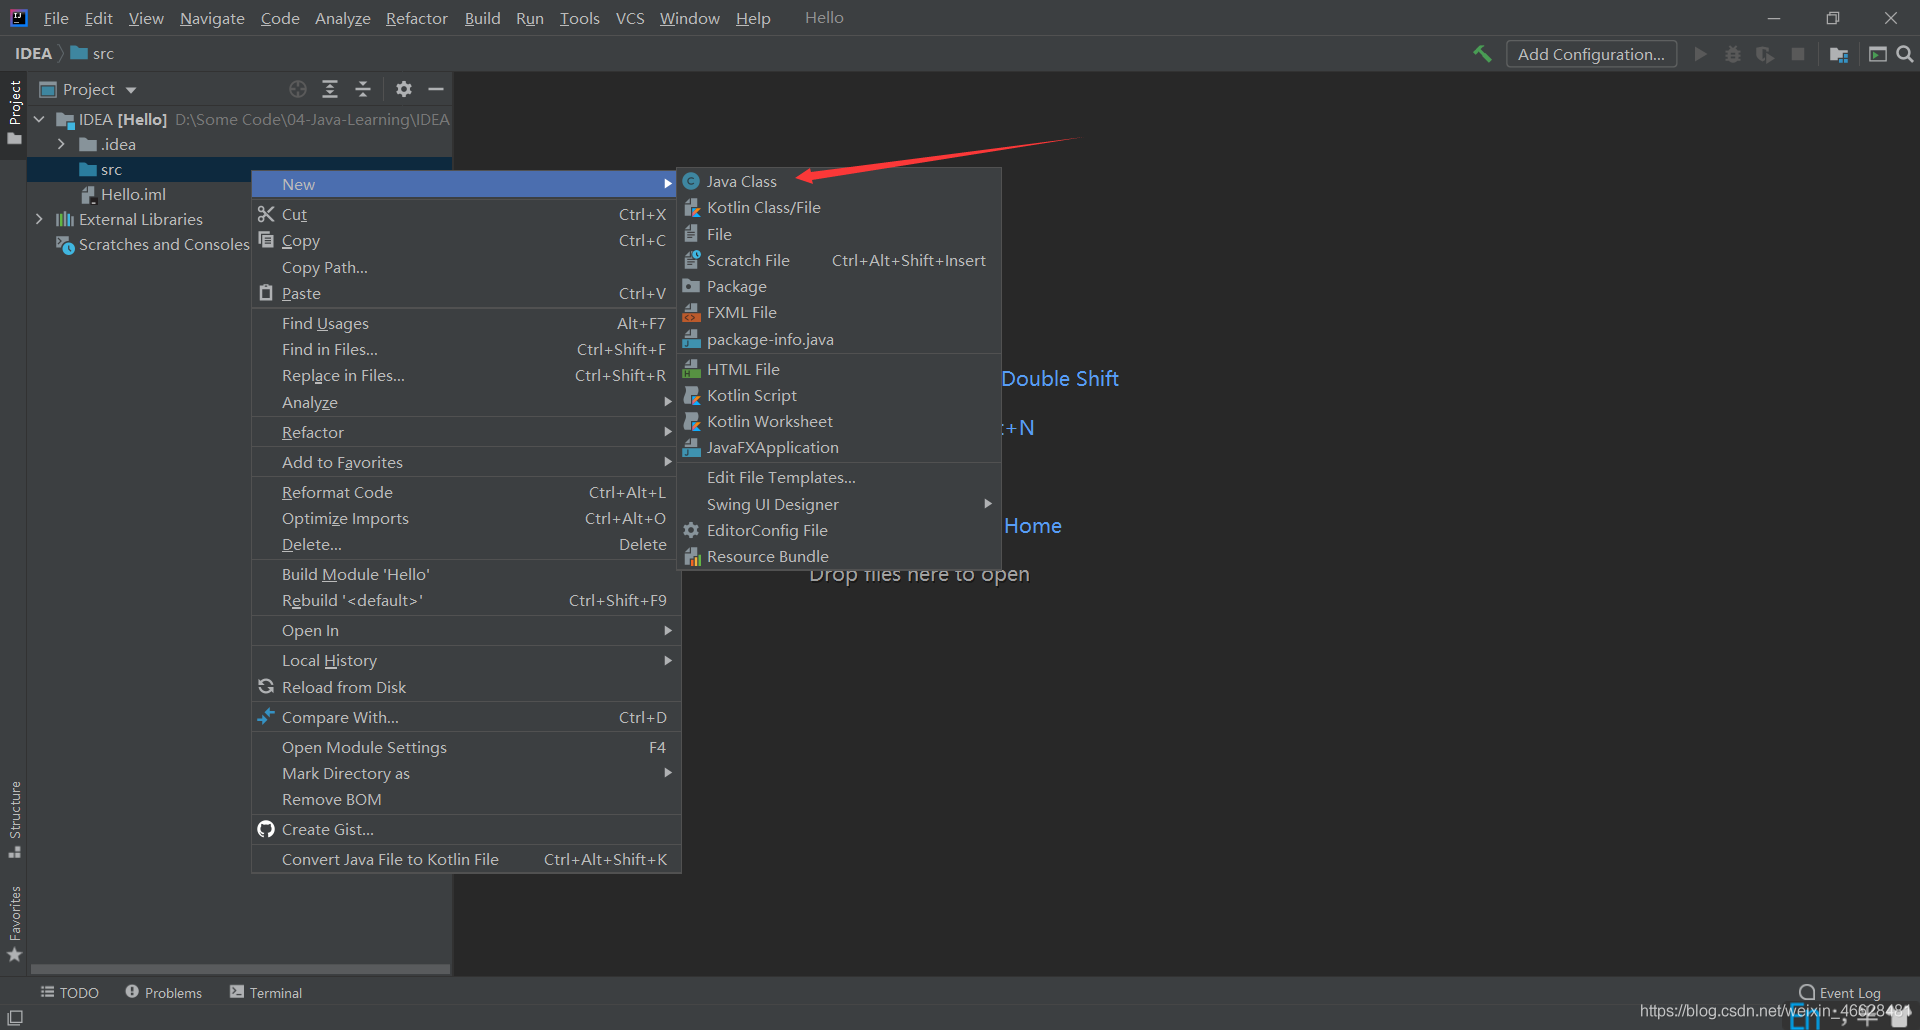Screen dimensions: 1920x1030
Task: Open the Refactor menu in the menu bar
Action: coord(416,17)
